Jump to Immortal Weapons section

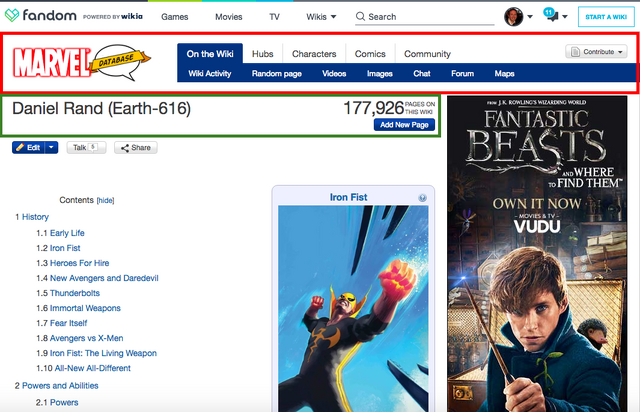point(85,308)
